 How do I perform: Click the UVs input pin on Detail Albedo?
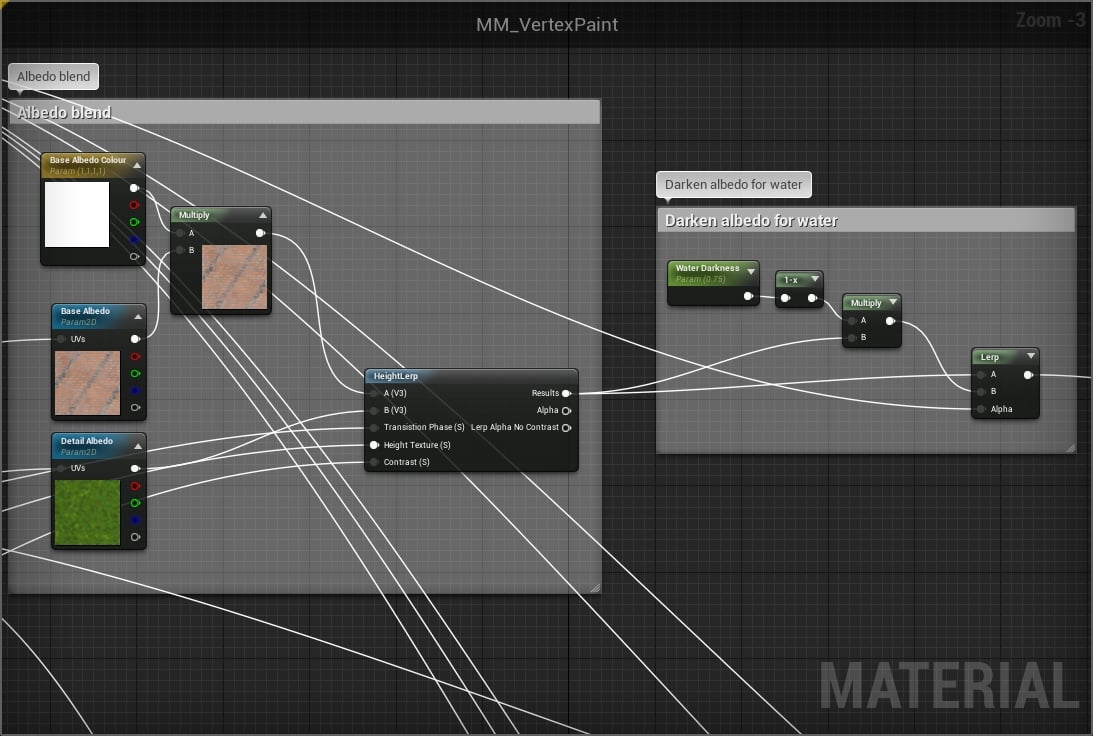pyautogui.click(x=61, y=468)
